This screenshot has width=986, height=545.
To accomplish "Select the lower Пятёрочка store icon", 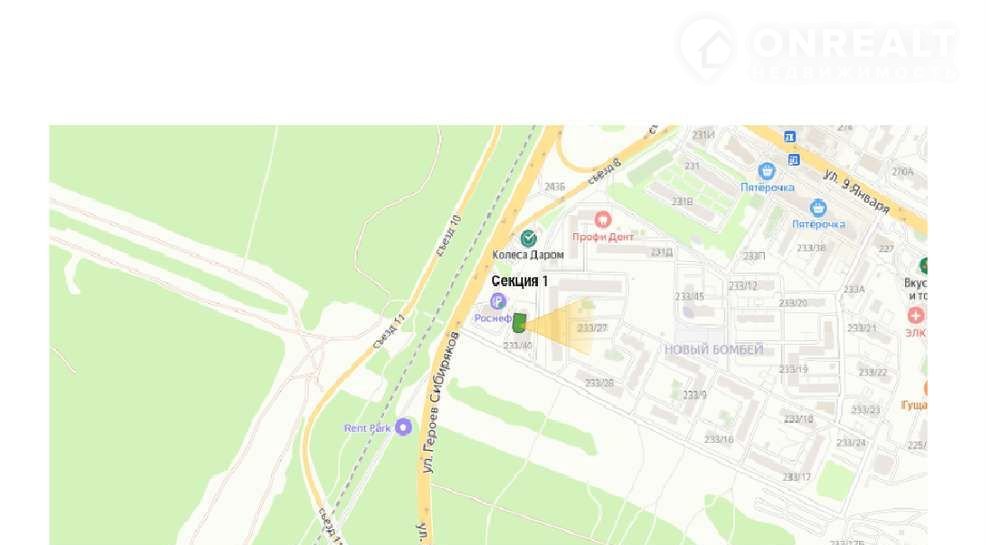I will click(817, 207).
